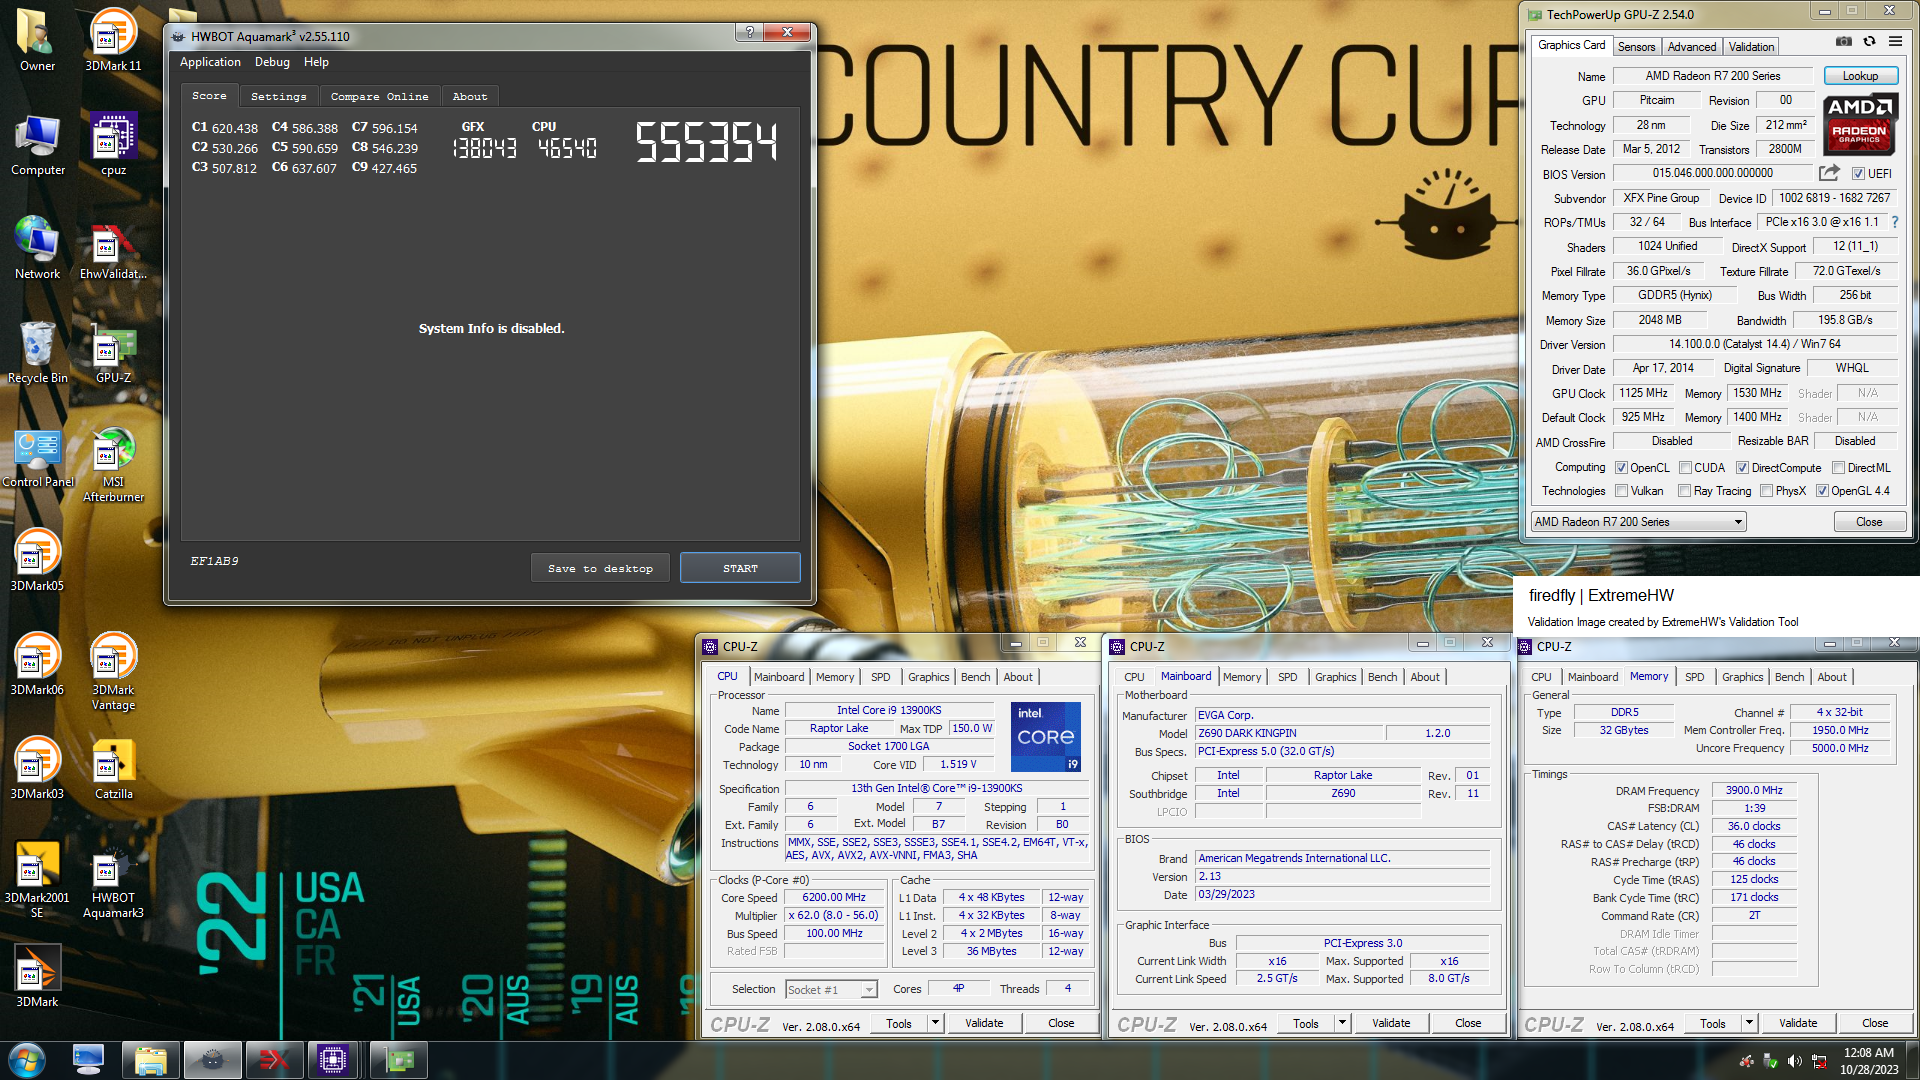Switch to Aquamark Settings tab
Image resolution: width=1920 pixels, height=1080 pixels.
(x=278, y=96)
